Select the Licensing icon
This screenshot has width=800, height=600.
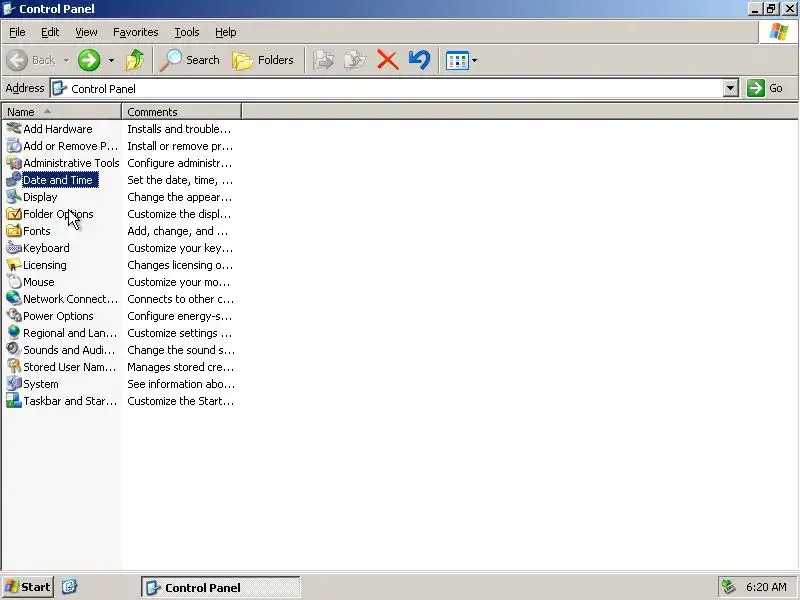14,265
